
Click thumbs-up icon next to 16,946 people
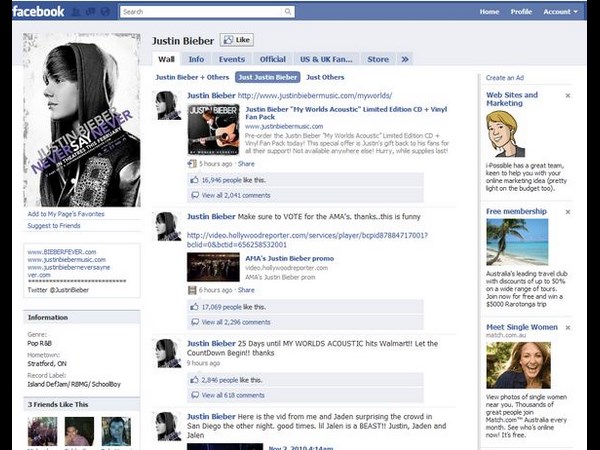tap(194, 179)
